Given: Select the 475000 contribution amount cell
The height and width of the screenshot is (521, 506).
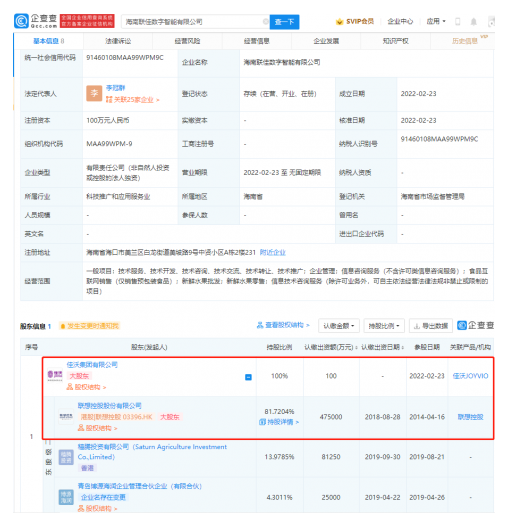Looking at the screenshot, I should click(x=331, y=417).
